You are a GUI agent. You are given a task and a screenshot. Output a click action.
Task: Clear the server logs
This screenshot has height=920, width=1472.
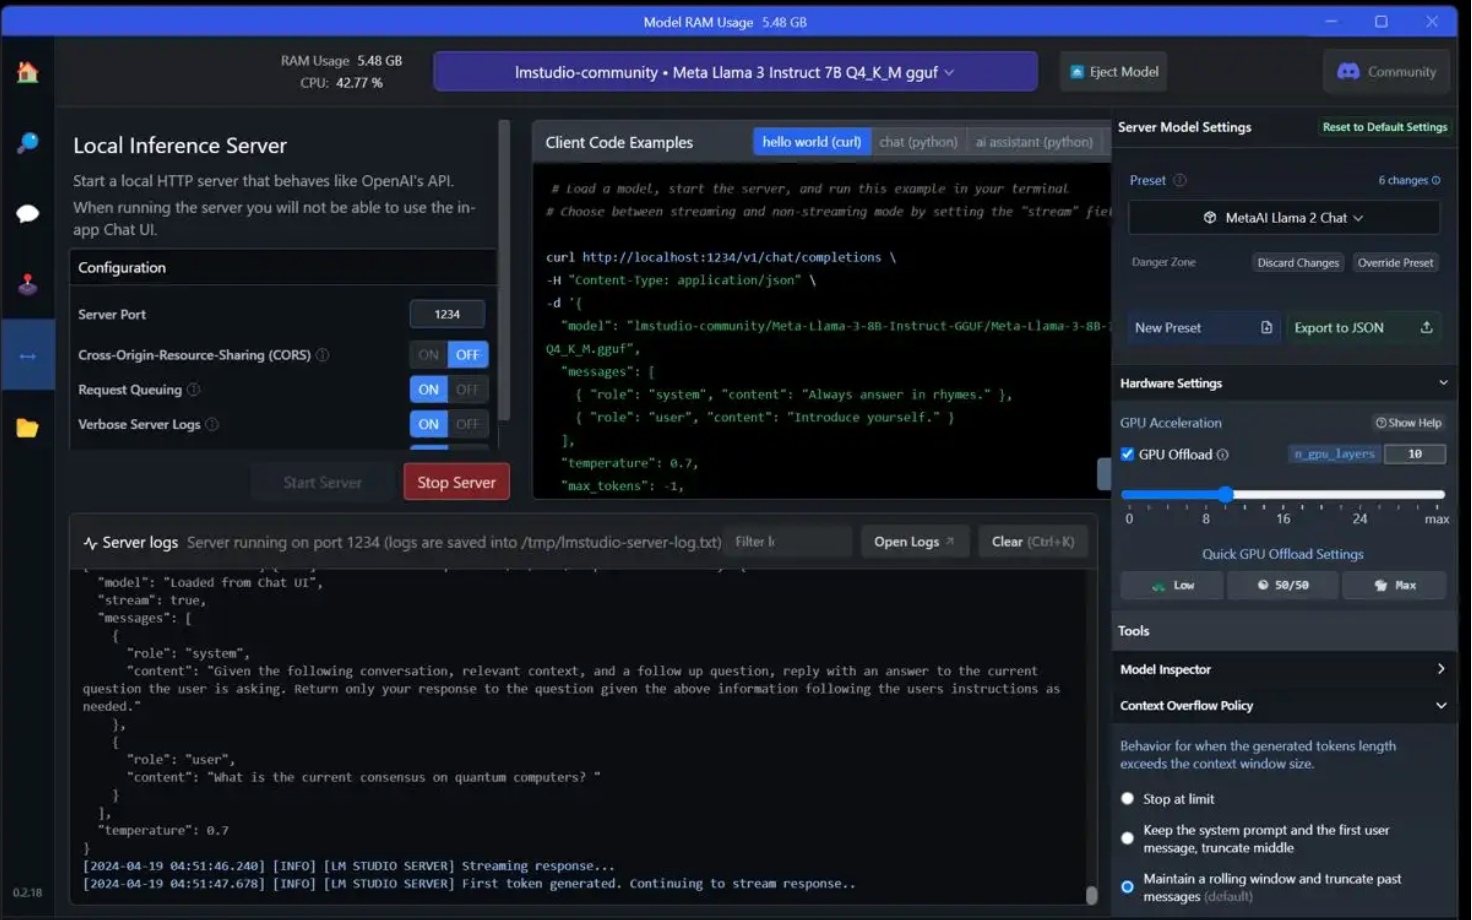coord(1033,542)
